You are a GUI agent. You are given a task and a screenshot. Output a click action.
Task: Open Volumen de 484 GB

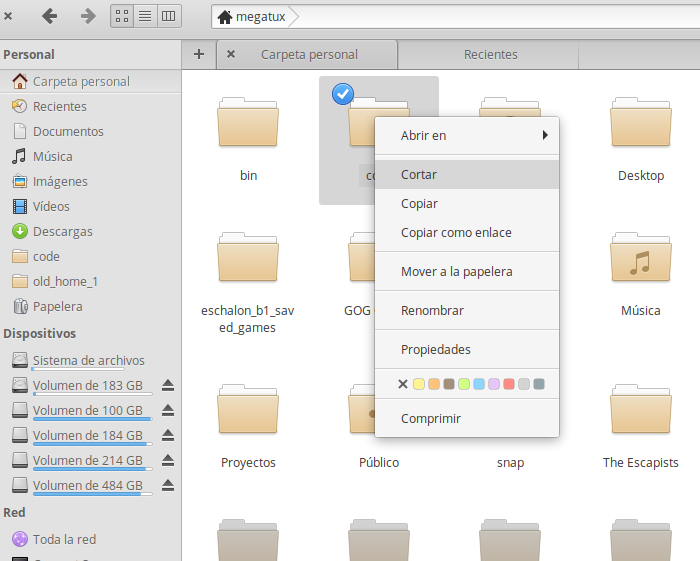tap(88, 485)
